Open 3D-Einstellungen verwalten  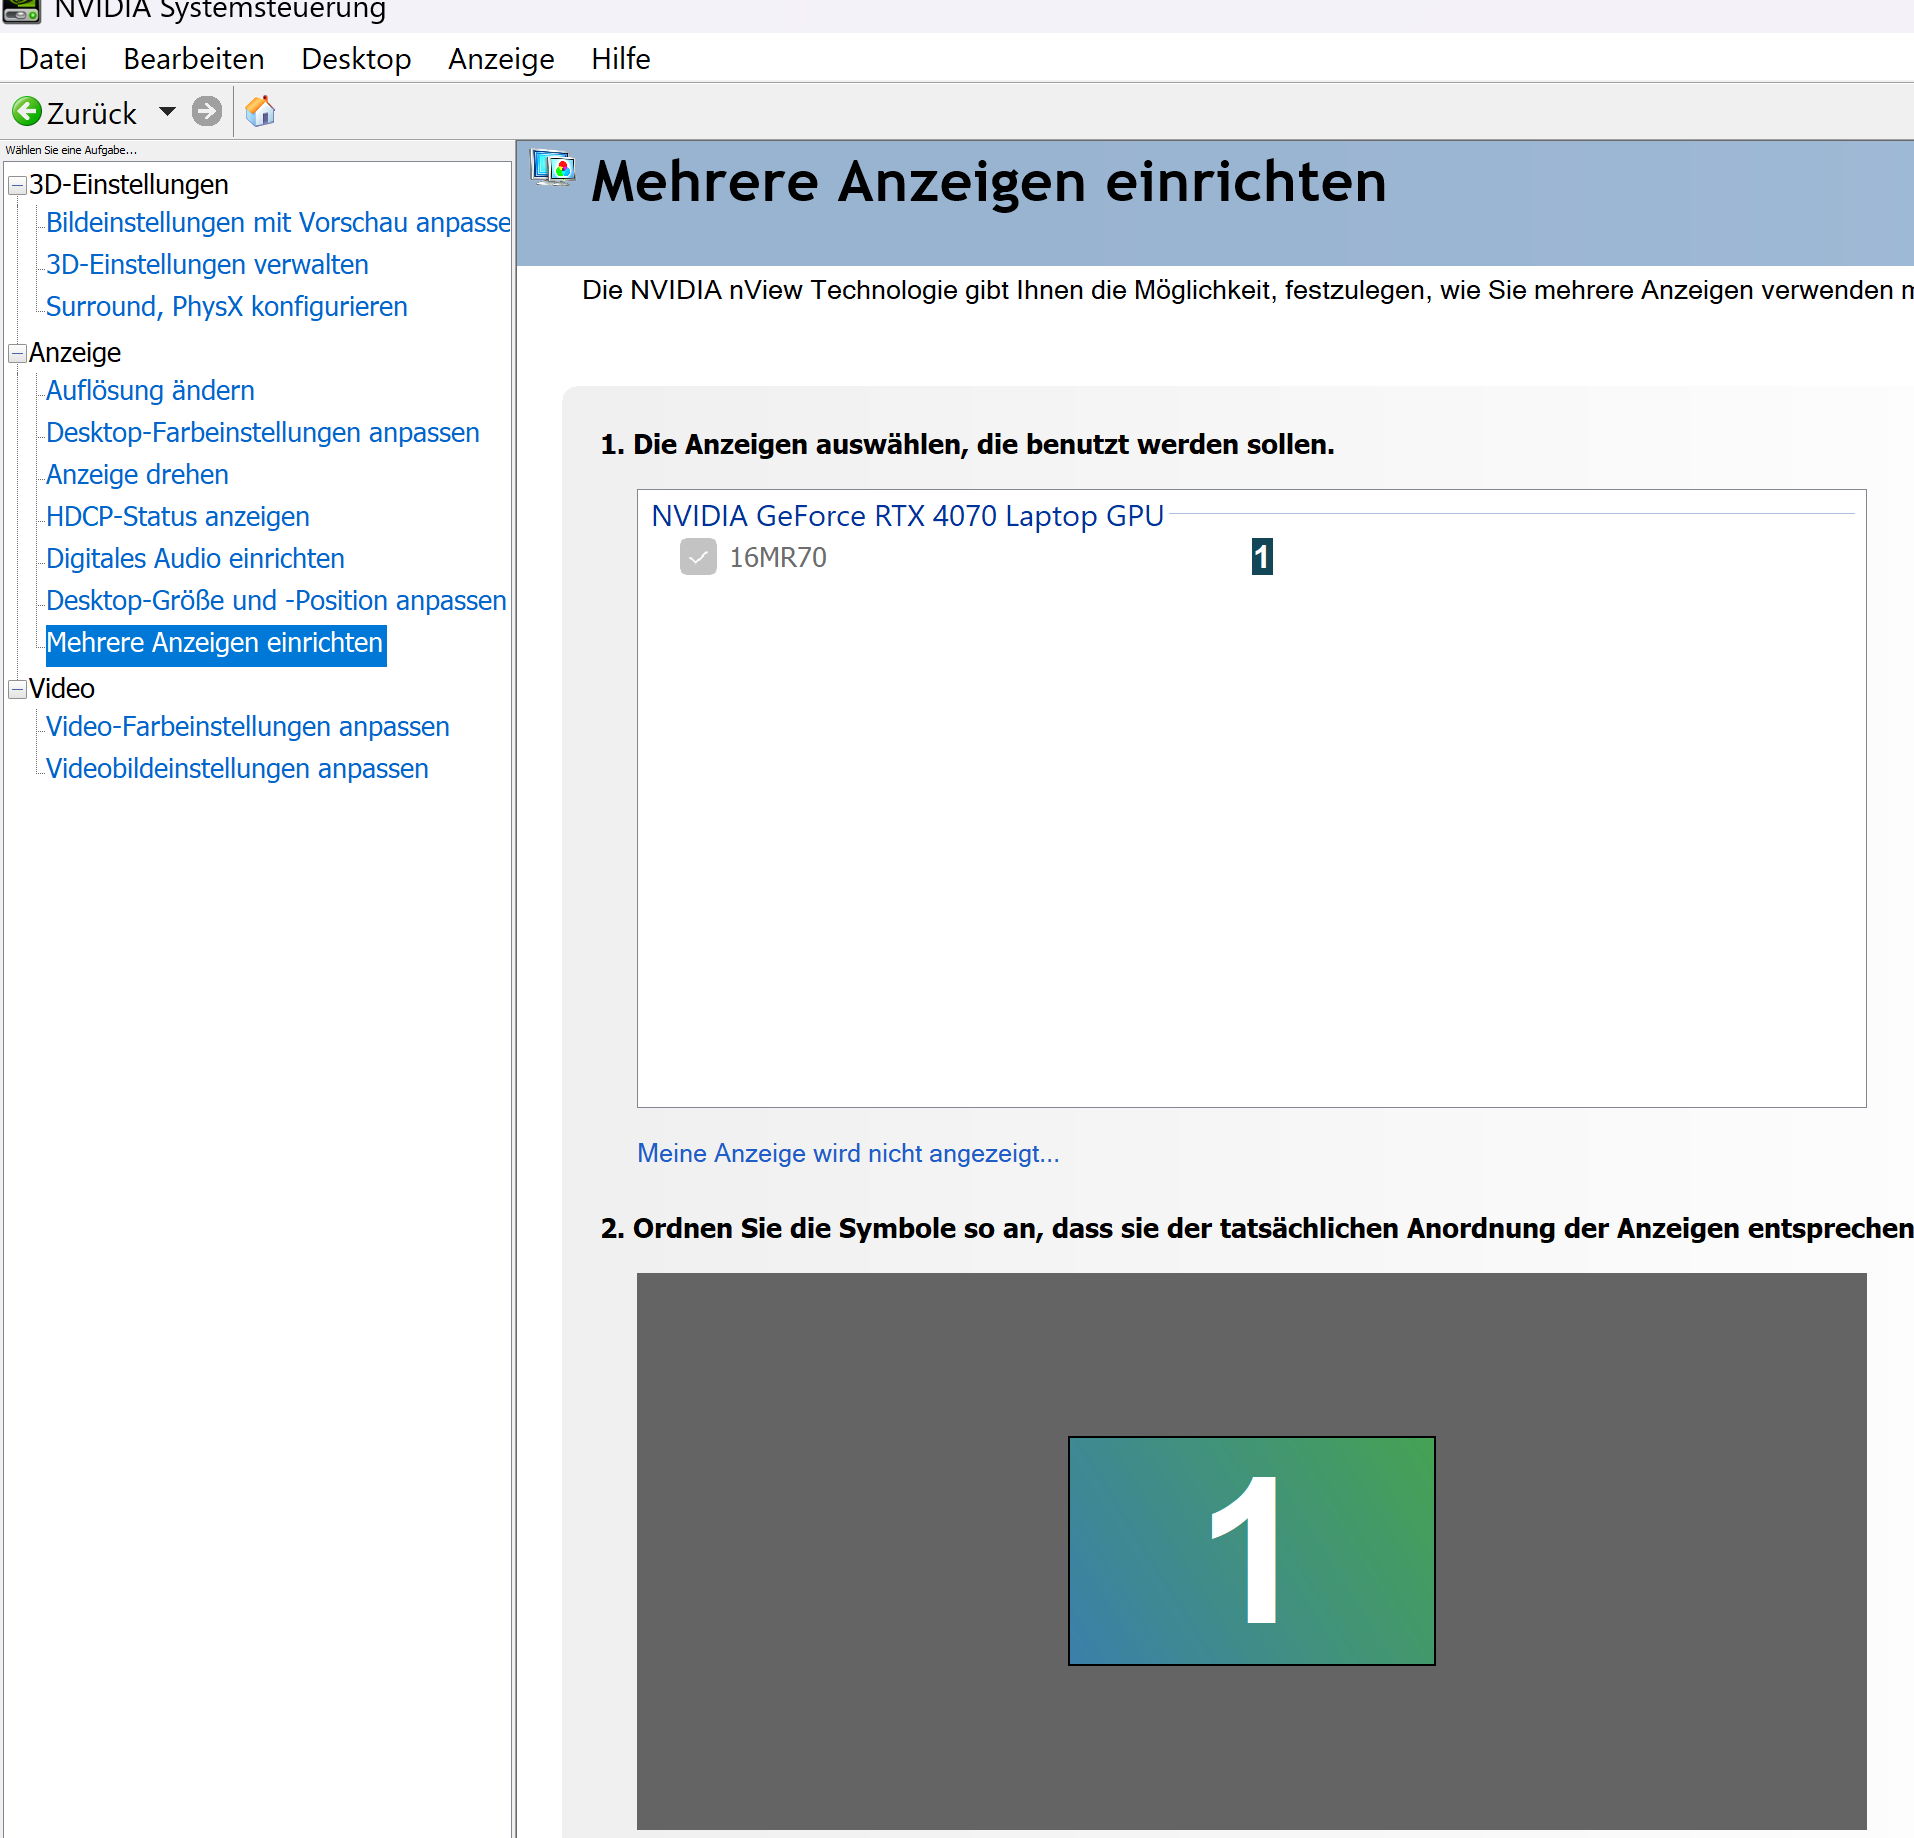(x=207, y=264)
